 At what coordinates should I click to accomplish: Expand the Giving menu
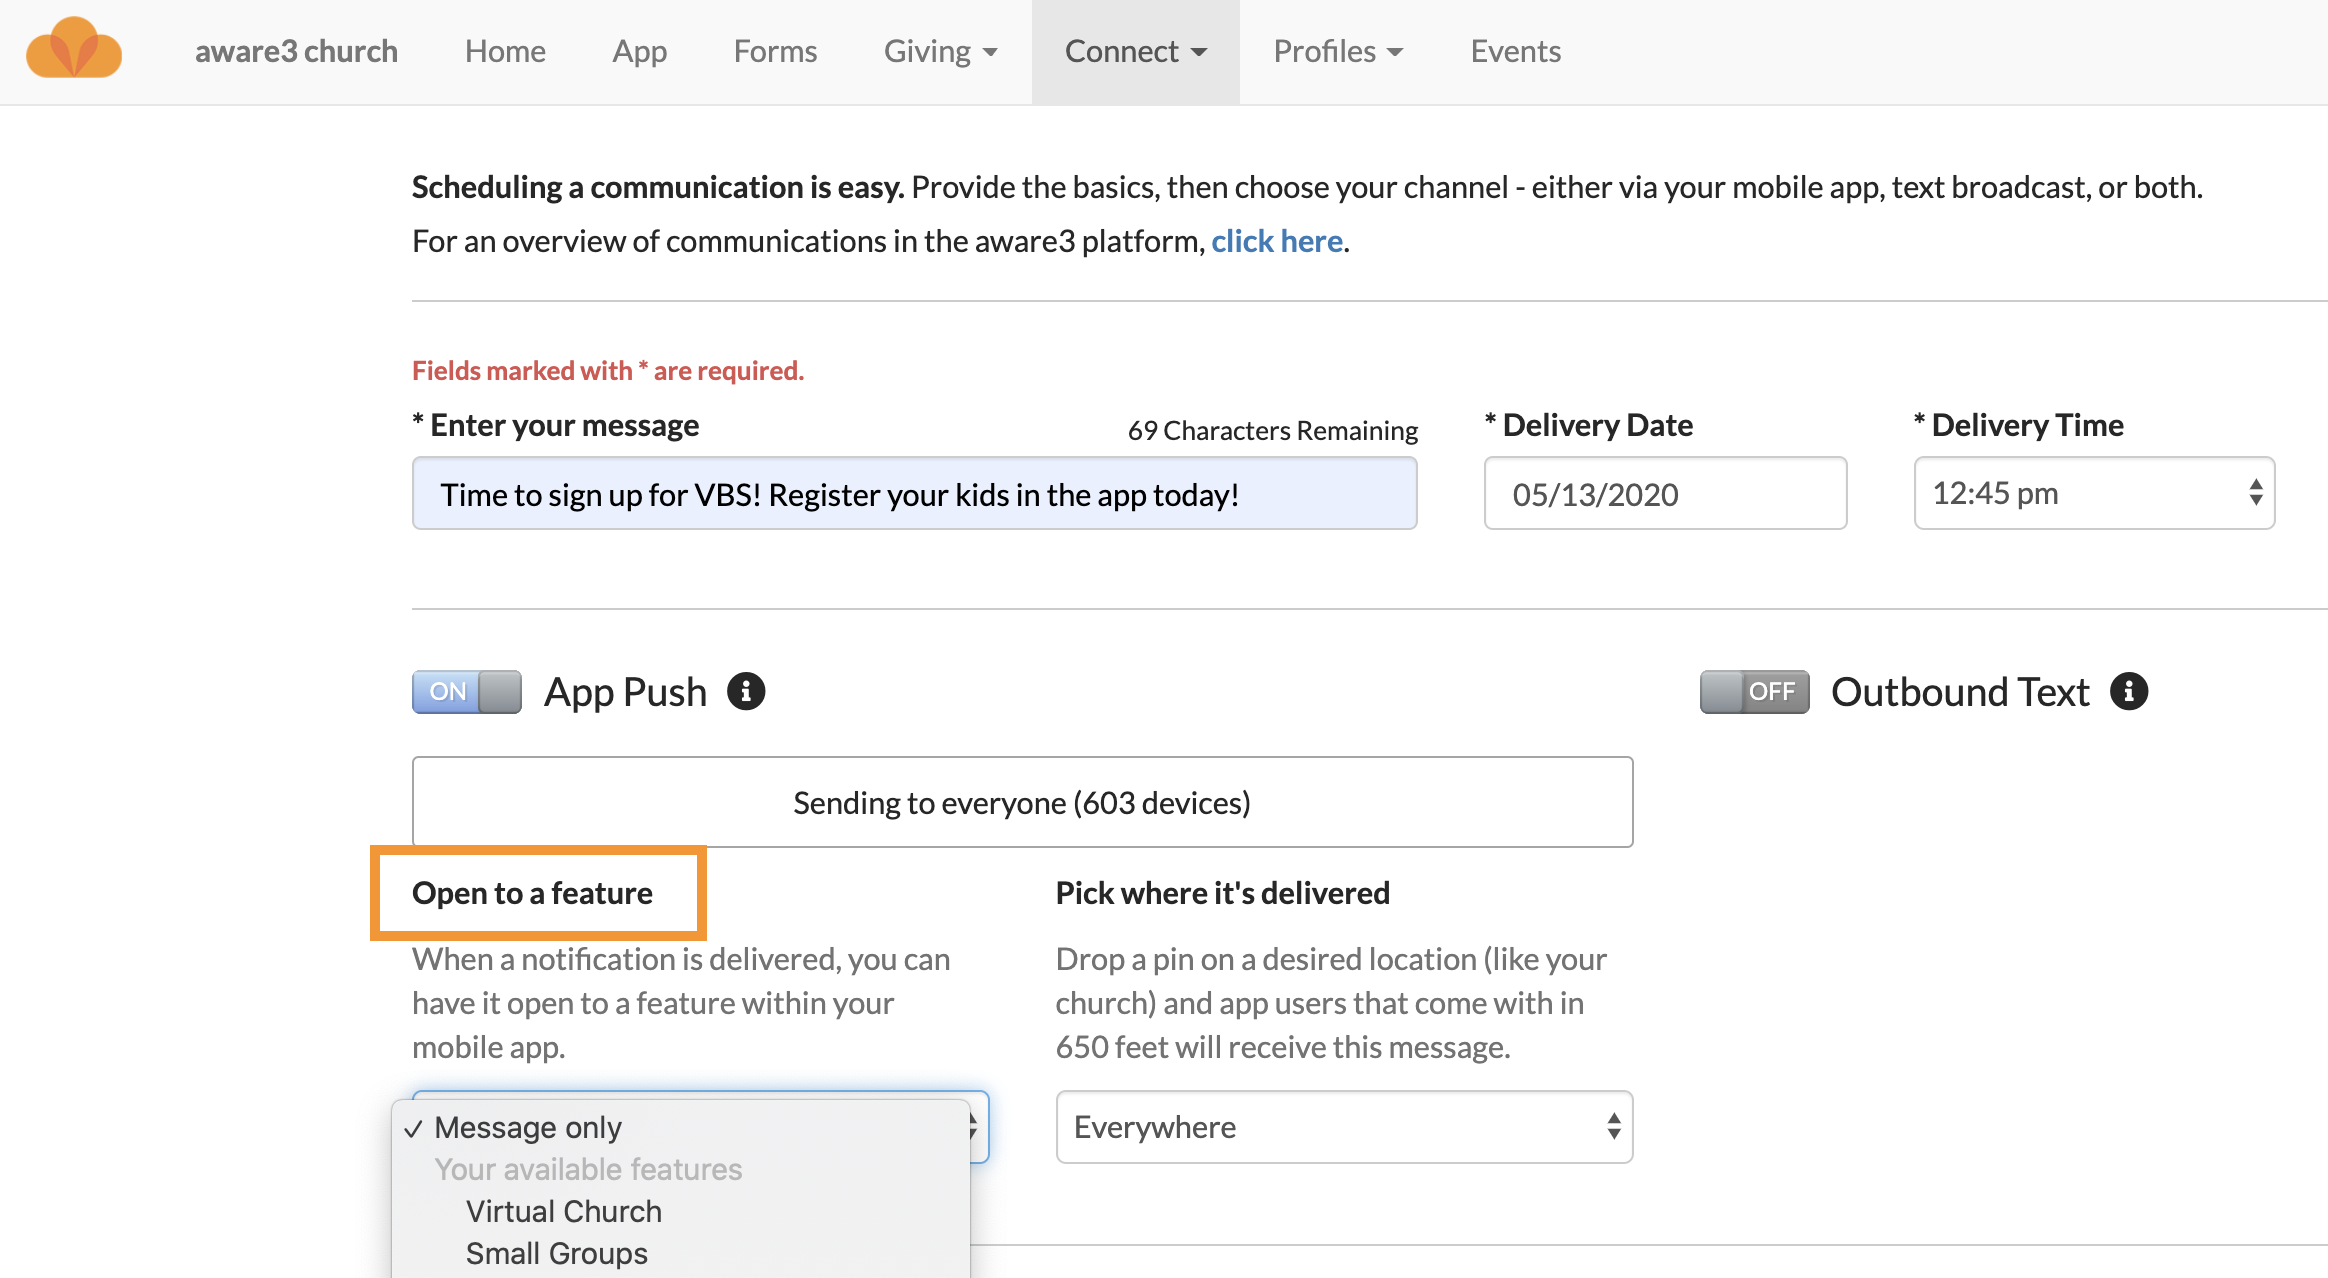coord(939,51)
